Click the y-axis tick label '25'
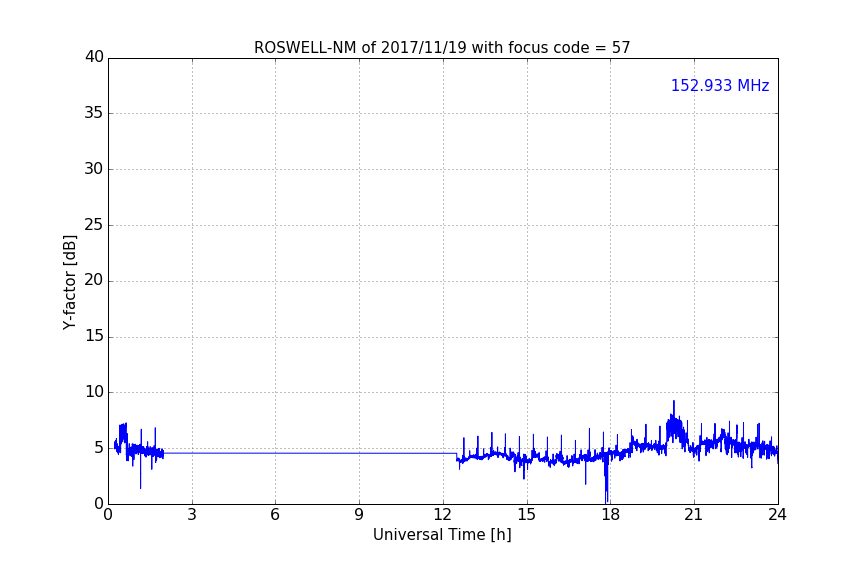 [x=94, y=225]
